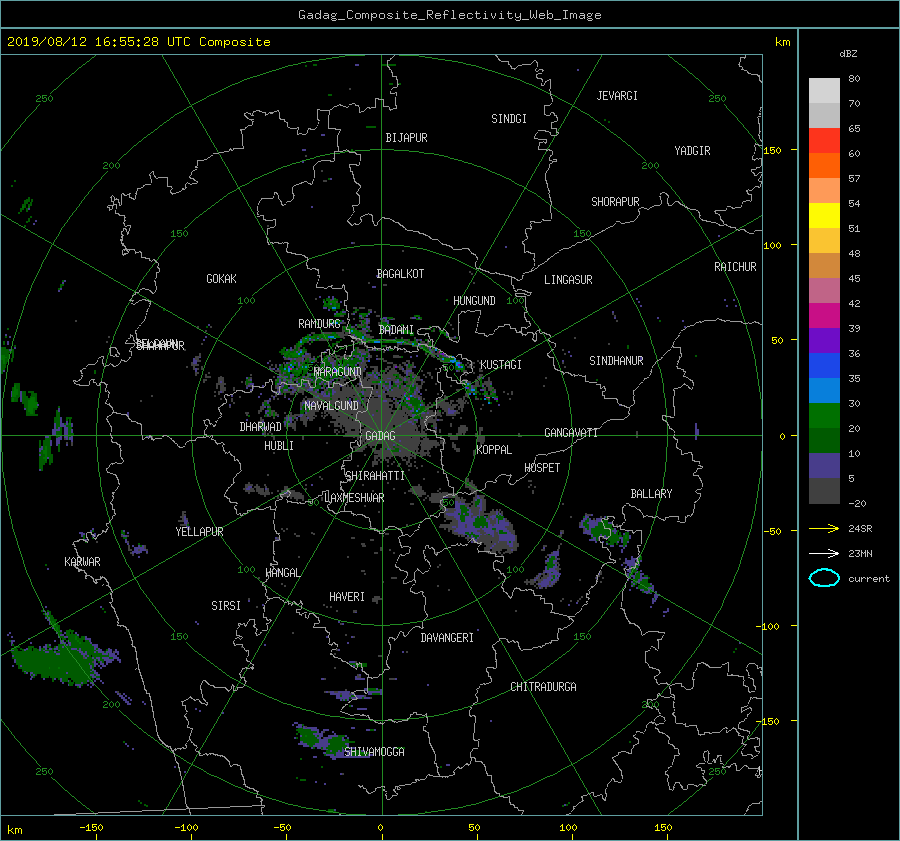Click the GANGAVATI city label

[571, 433]
